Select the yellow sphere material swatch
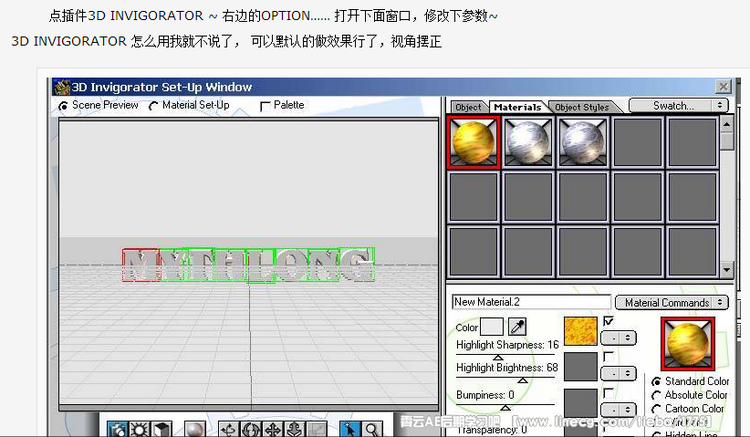The image size is (750, 437). click(473, 142)
